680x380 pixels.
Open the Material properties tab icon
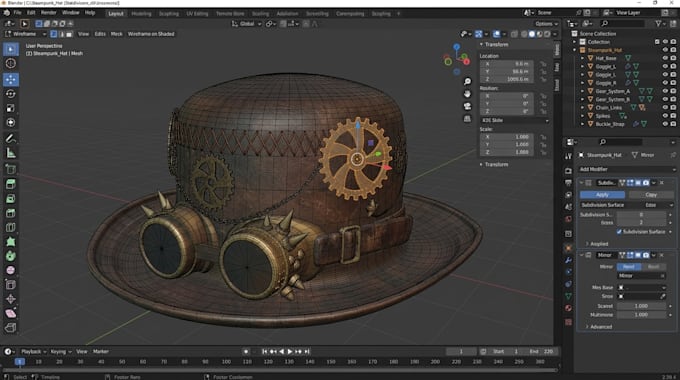point(569,308)
